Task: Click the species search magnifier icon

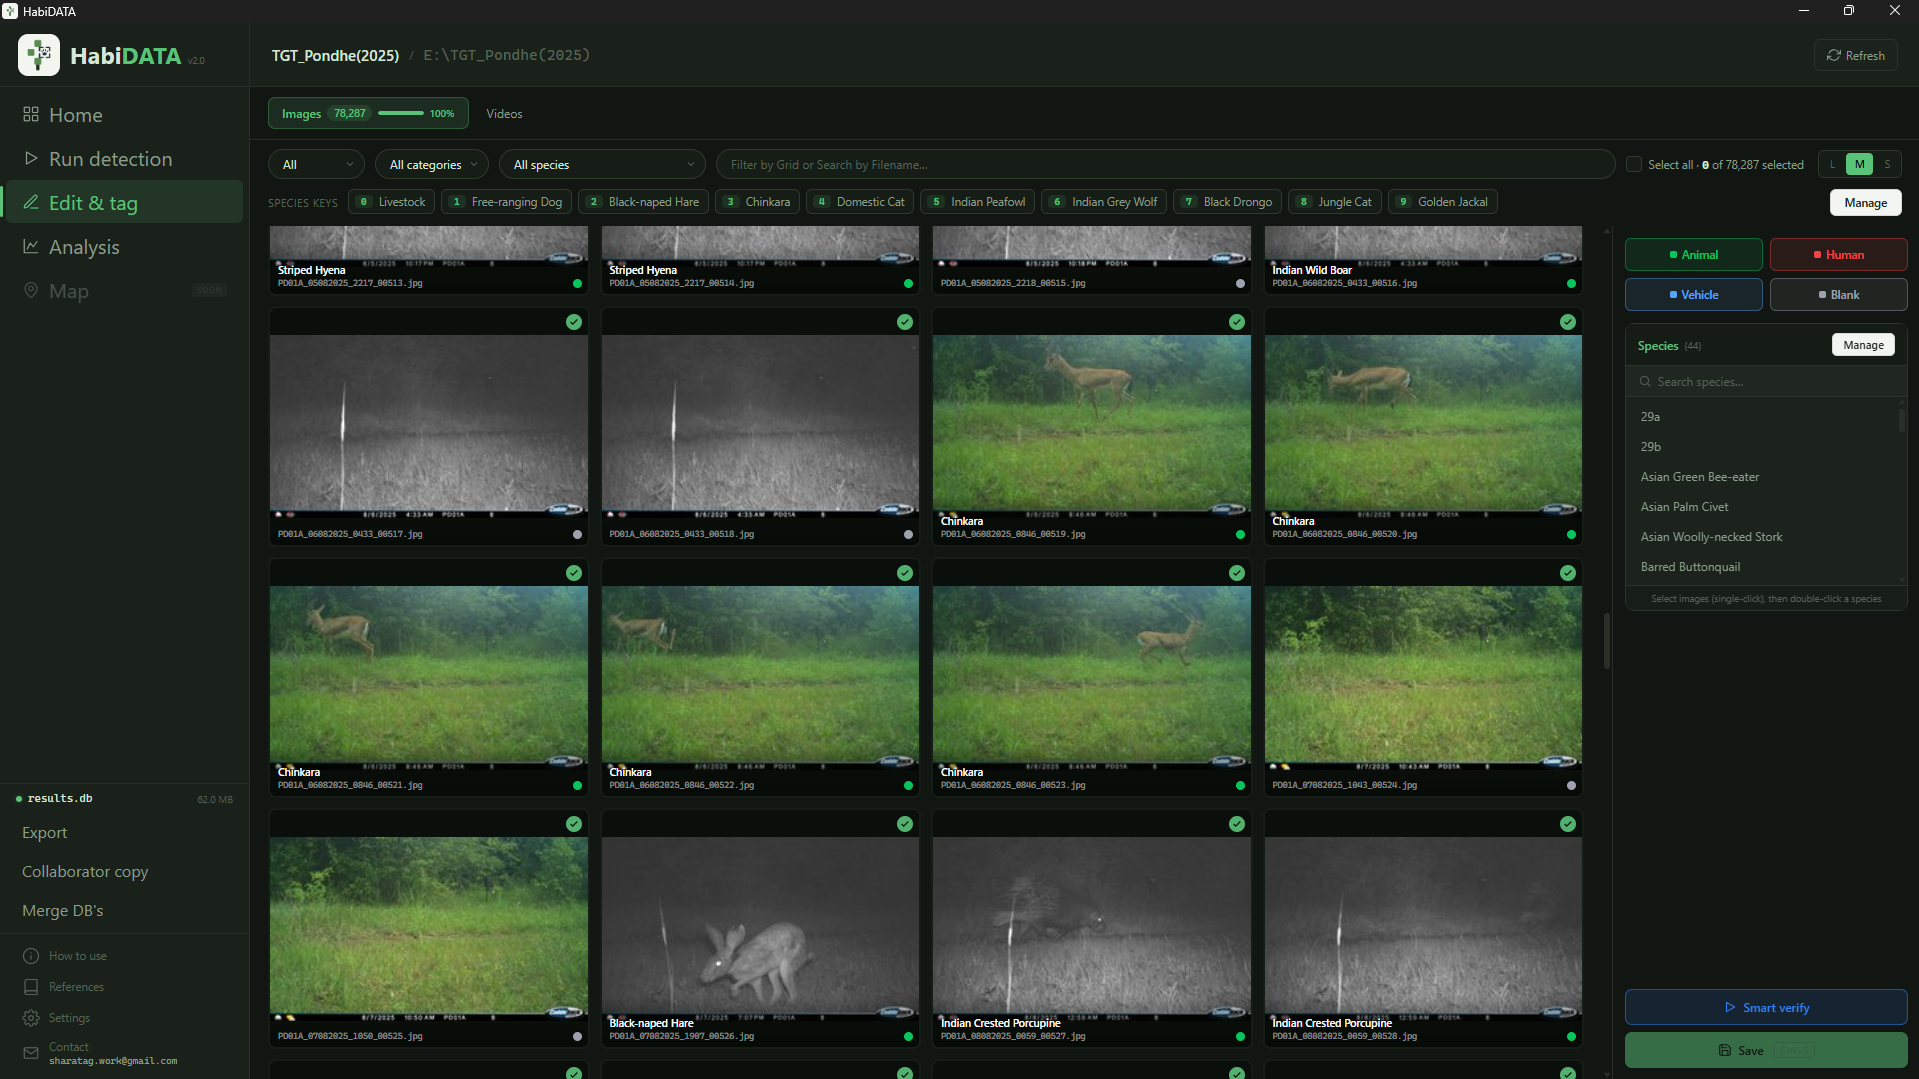Action: pyautogui.click(x=1645, y=381)
